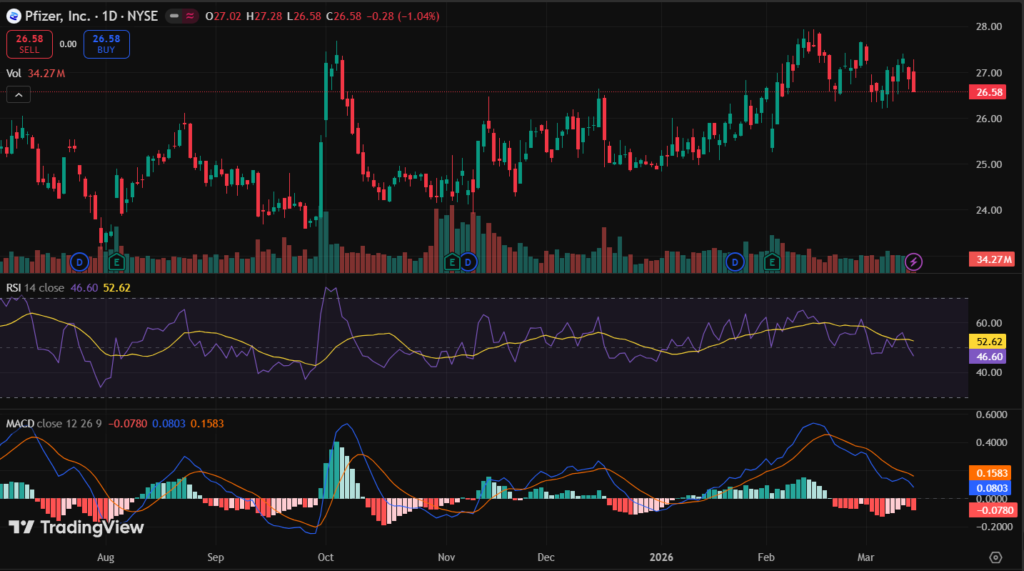Image resolution: width=1024 pixels, height=571 pixels.
Task: Click the yellow 52.62 RSI value label
Action: 989,341
